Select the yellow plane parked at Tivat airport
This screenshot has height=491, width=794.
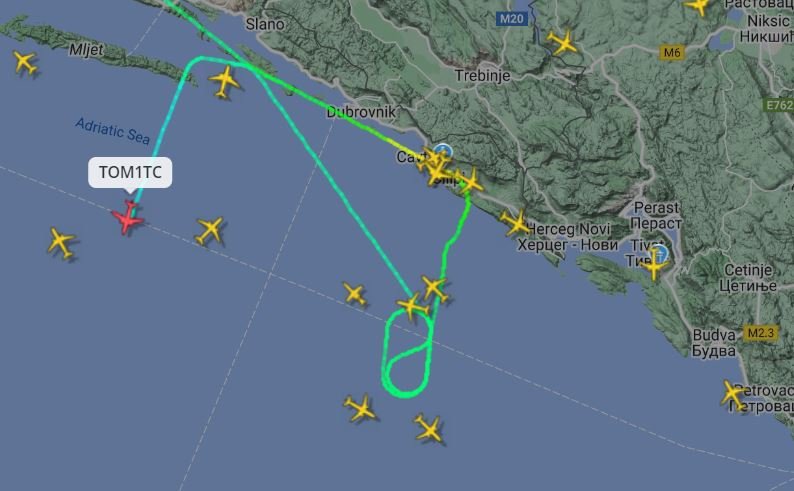click(653, 264)
